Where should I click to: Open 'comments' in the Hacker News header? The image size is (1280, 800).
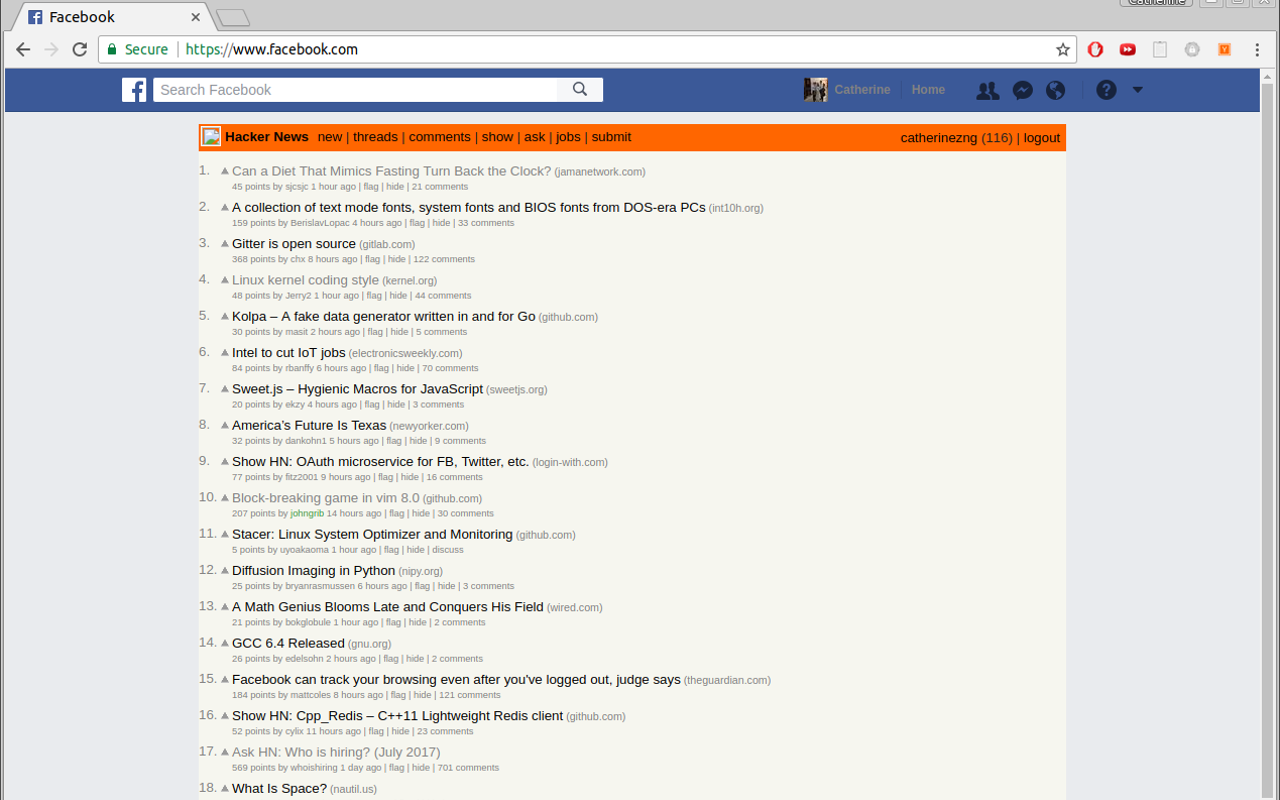[439, 137]
